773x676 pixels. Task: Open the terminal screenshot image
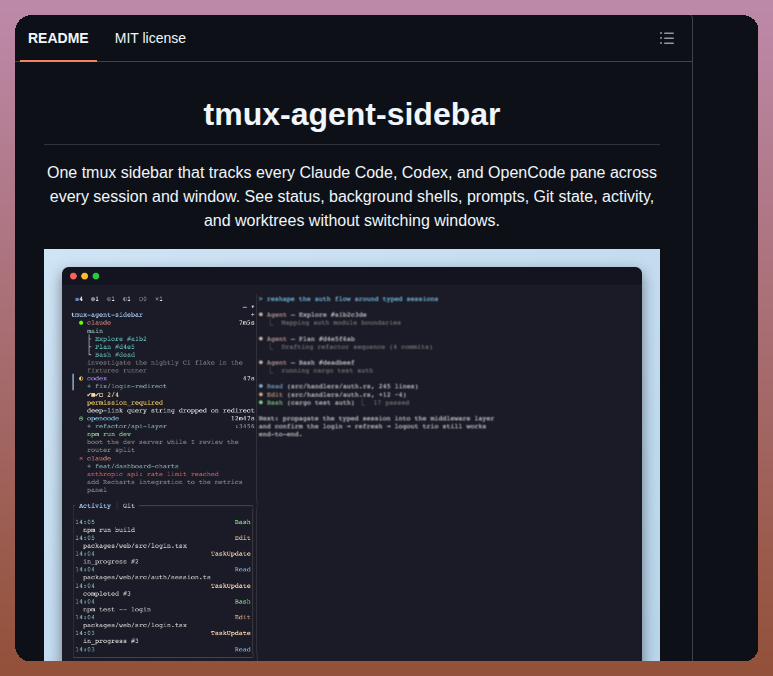pos(351,455)
